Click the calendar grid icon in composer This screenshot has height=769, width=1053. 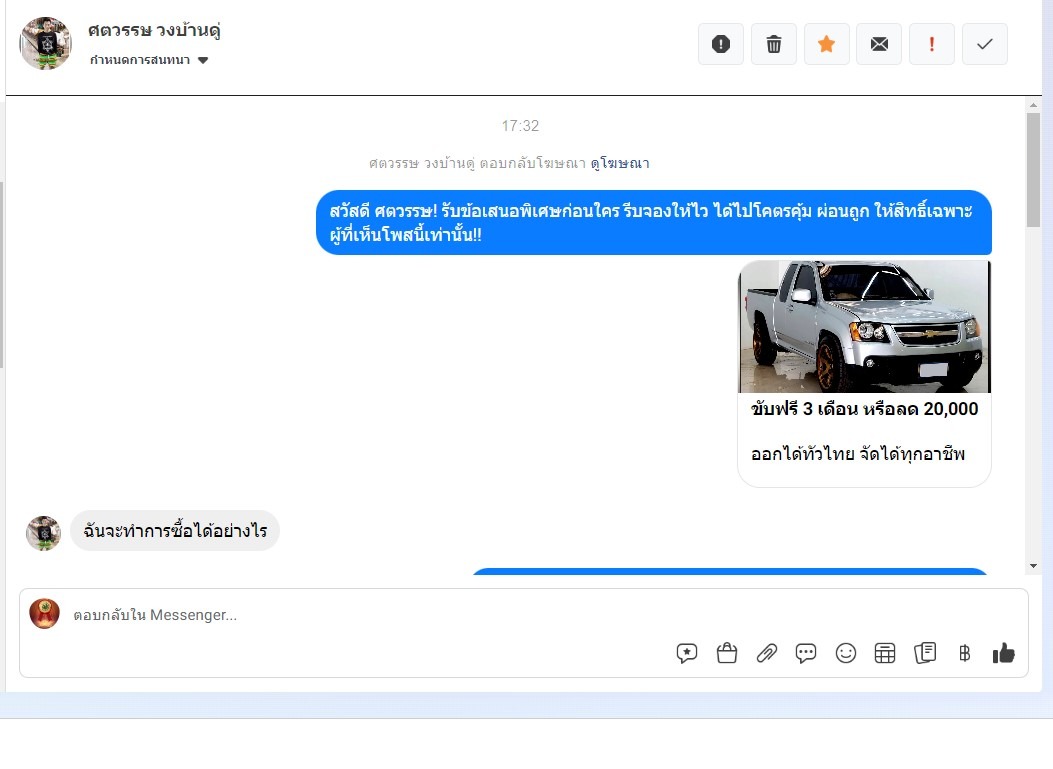click(x=885, y=653)
